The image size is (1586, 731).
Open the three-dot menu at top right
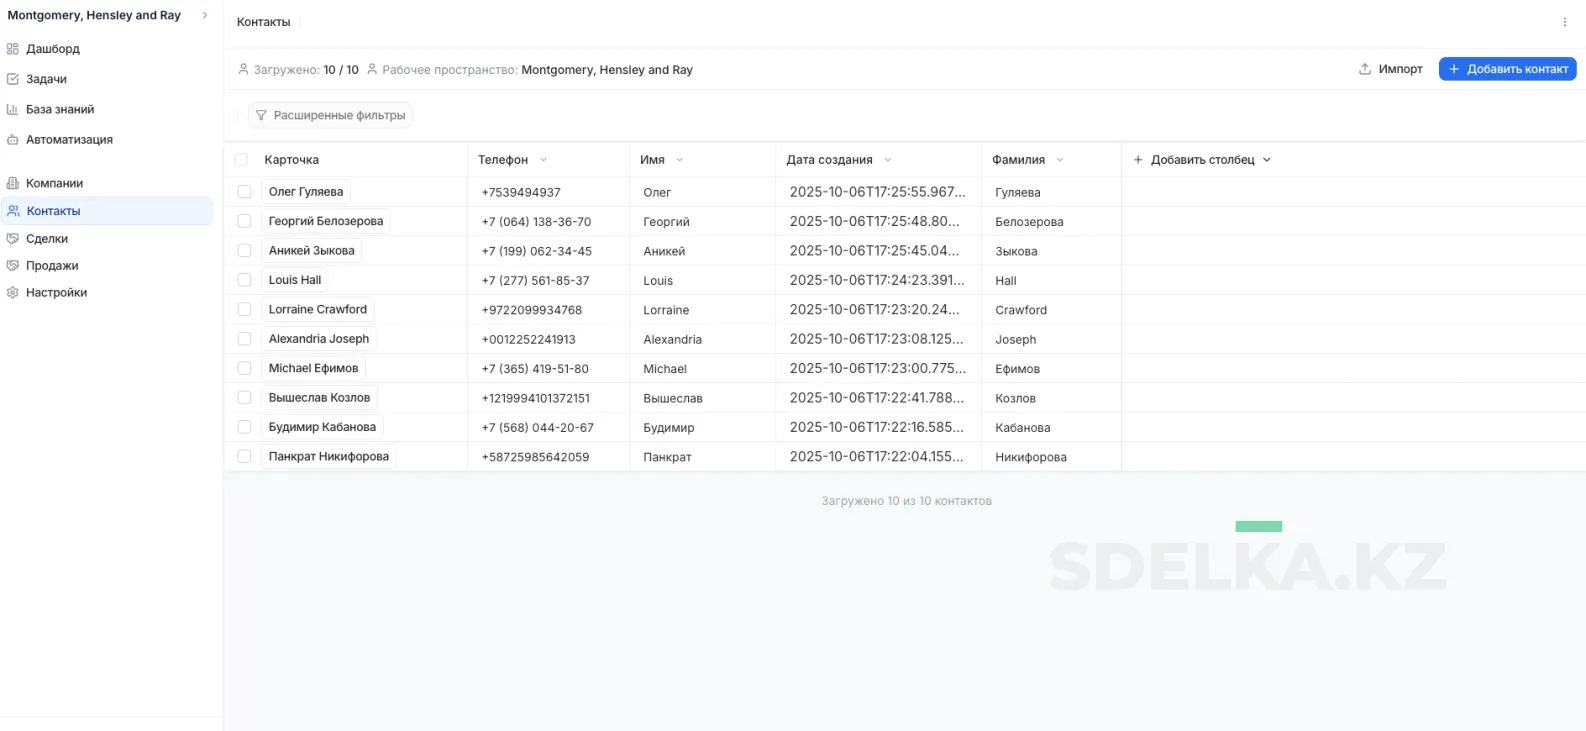click(1564, 22)
